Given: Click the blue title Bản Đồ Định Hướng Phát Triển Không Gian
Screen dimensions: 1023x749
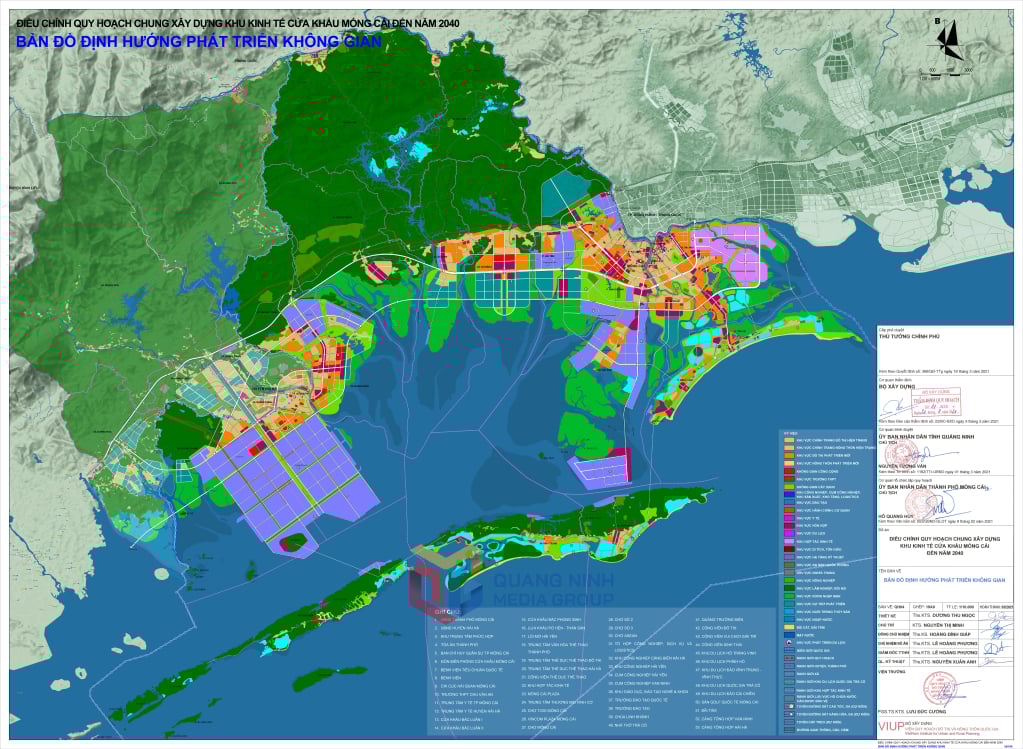Looking at the screenshot, I should pos(199,41).
